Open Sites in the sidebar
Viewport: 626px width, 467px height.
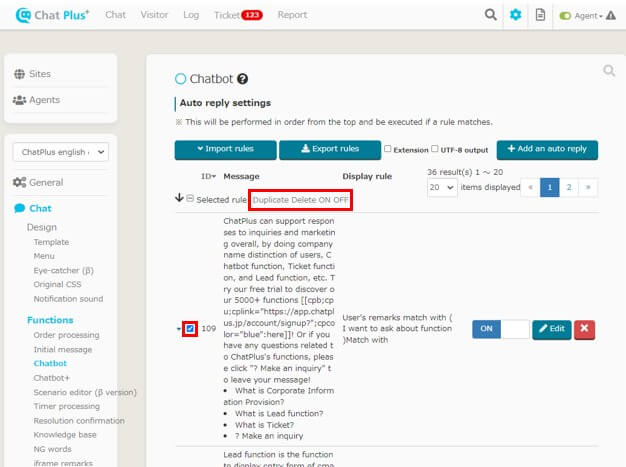(32, 74)
